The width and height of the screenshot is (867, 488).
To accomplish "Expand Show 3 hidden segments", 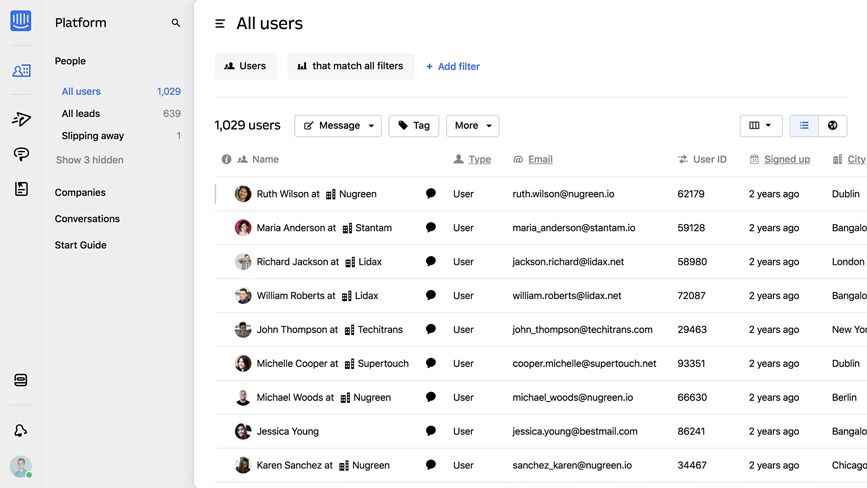I will 90,160.
